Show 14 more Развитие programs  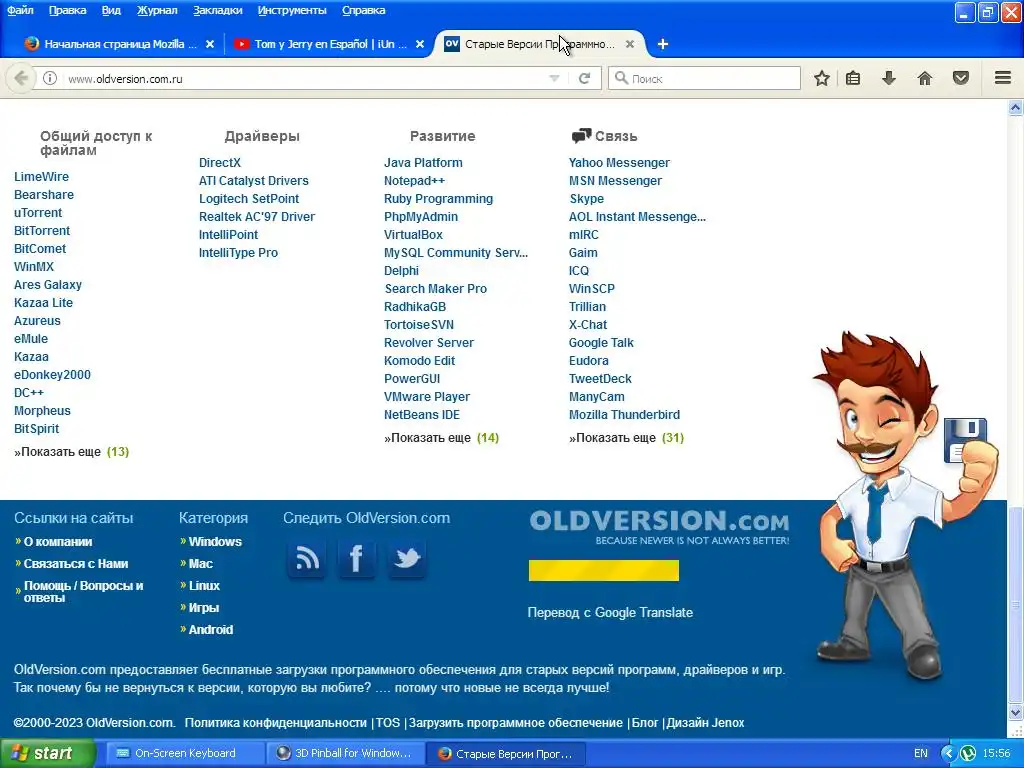[441, 438]
